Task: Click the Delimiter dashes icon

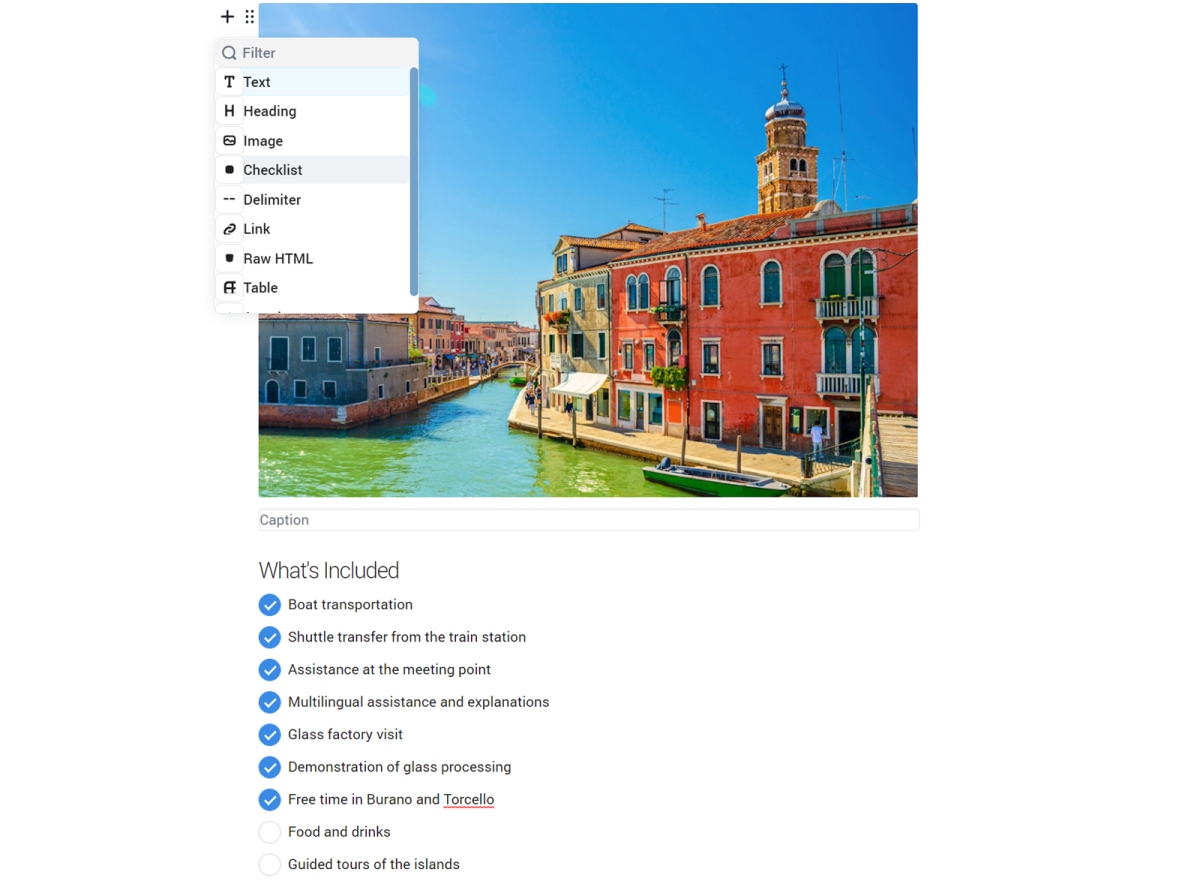Action: 229,199
